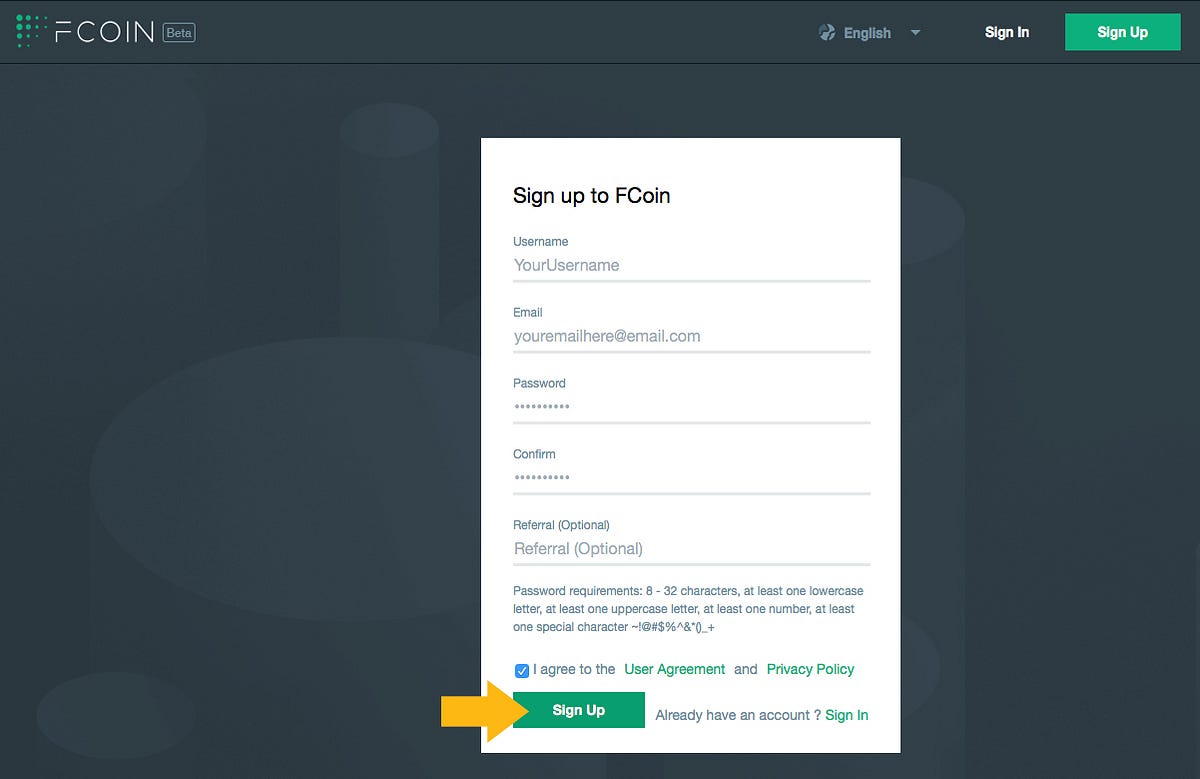Click the Beta badge beside the logo
This screenshot has height=779, width=1200.
tap(179, 33)
